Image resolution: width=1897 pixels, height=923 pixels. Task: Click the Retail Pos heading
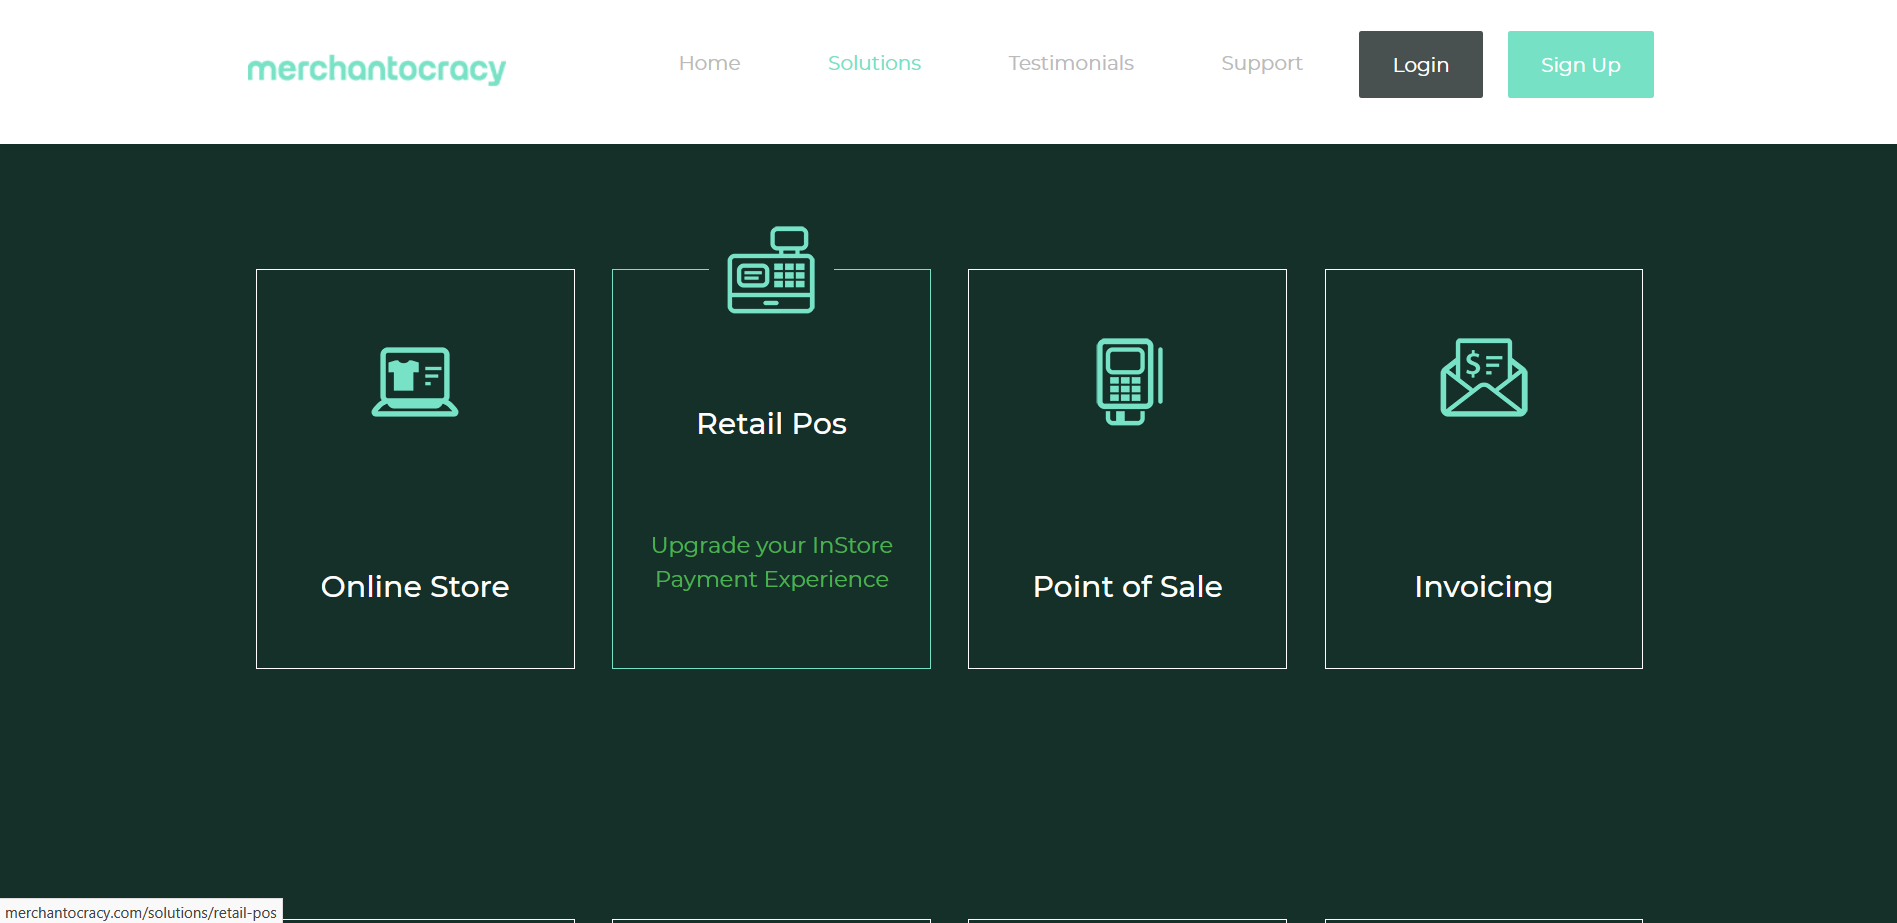[771, 424]
